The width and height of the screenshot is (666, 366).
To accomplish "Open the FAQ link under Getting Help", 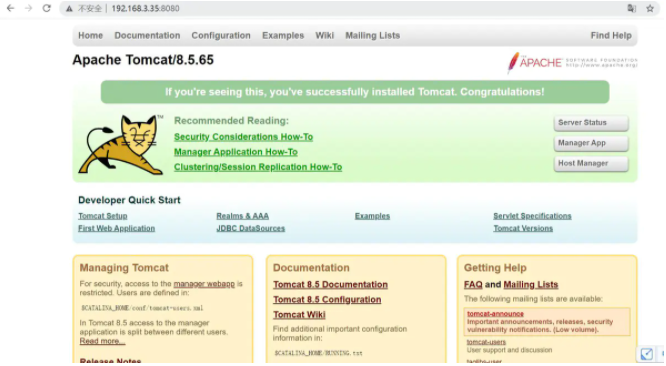I will click(x=473, y=284).
